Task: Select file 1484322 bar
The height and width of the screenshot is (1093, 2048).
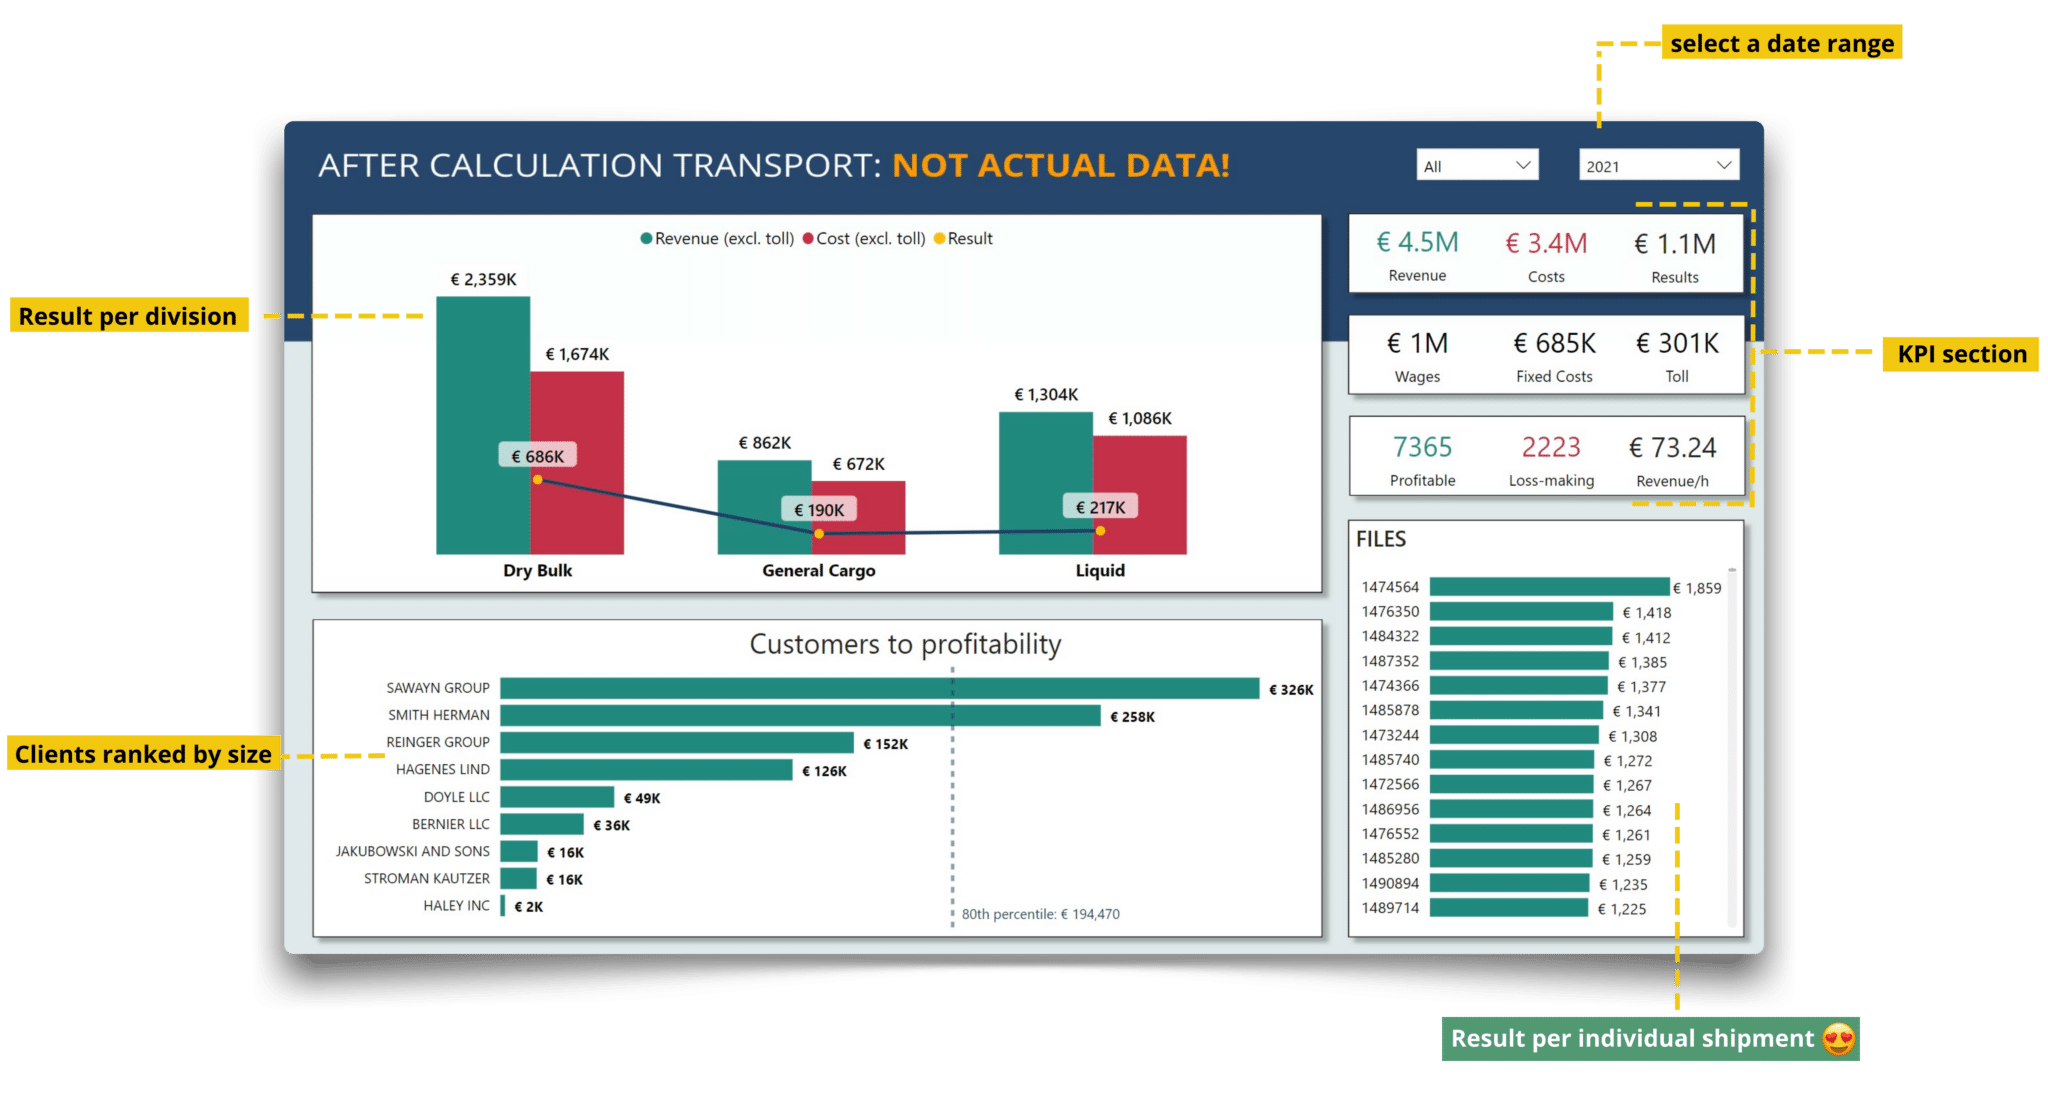Action: (x=1521, y=636)
